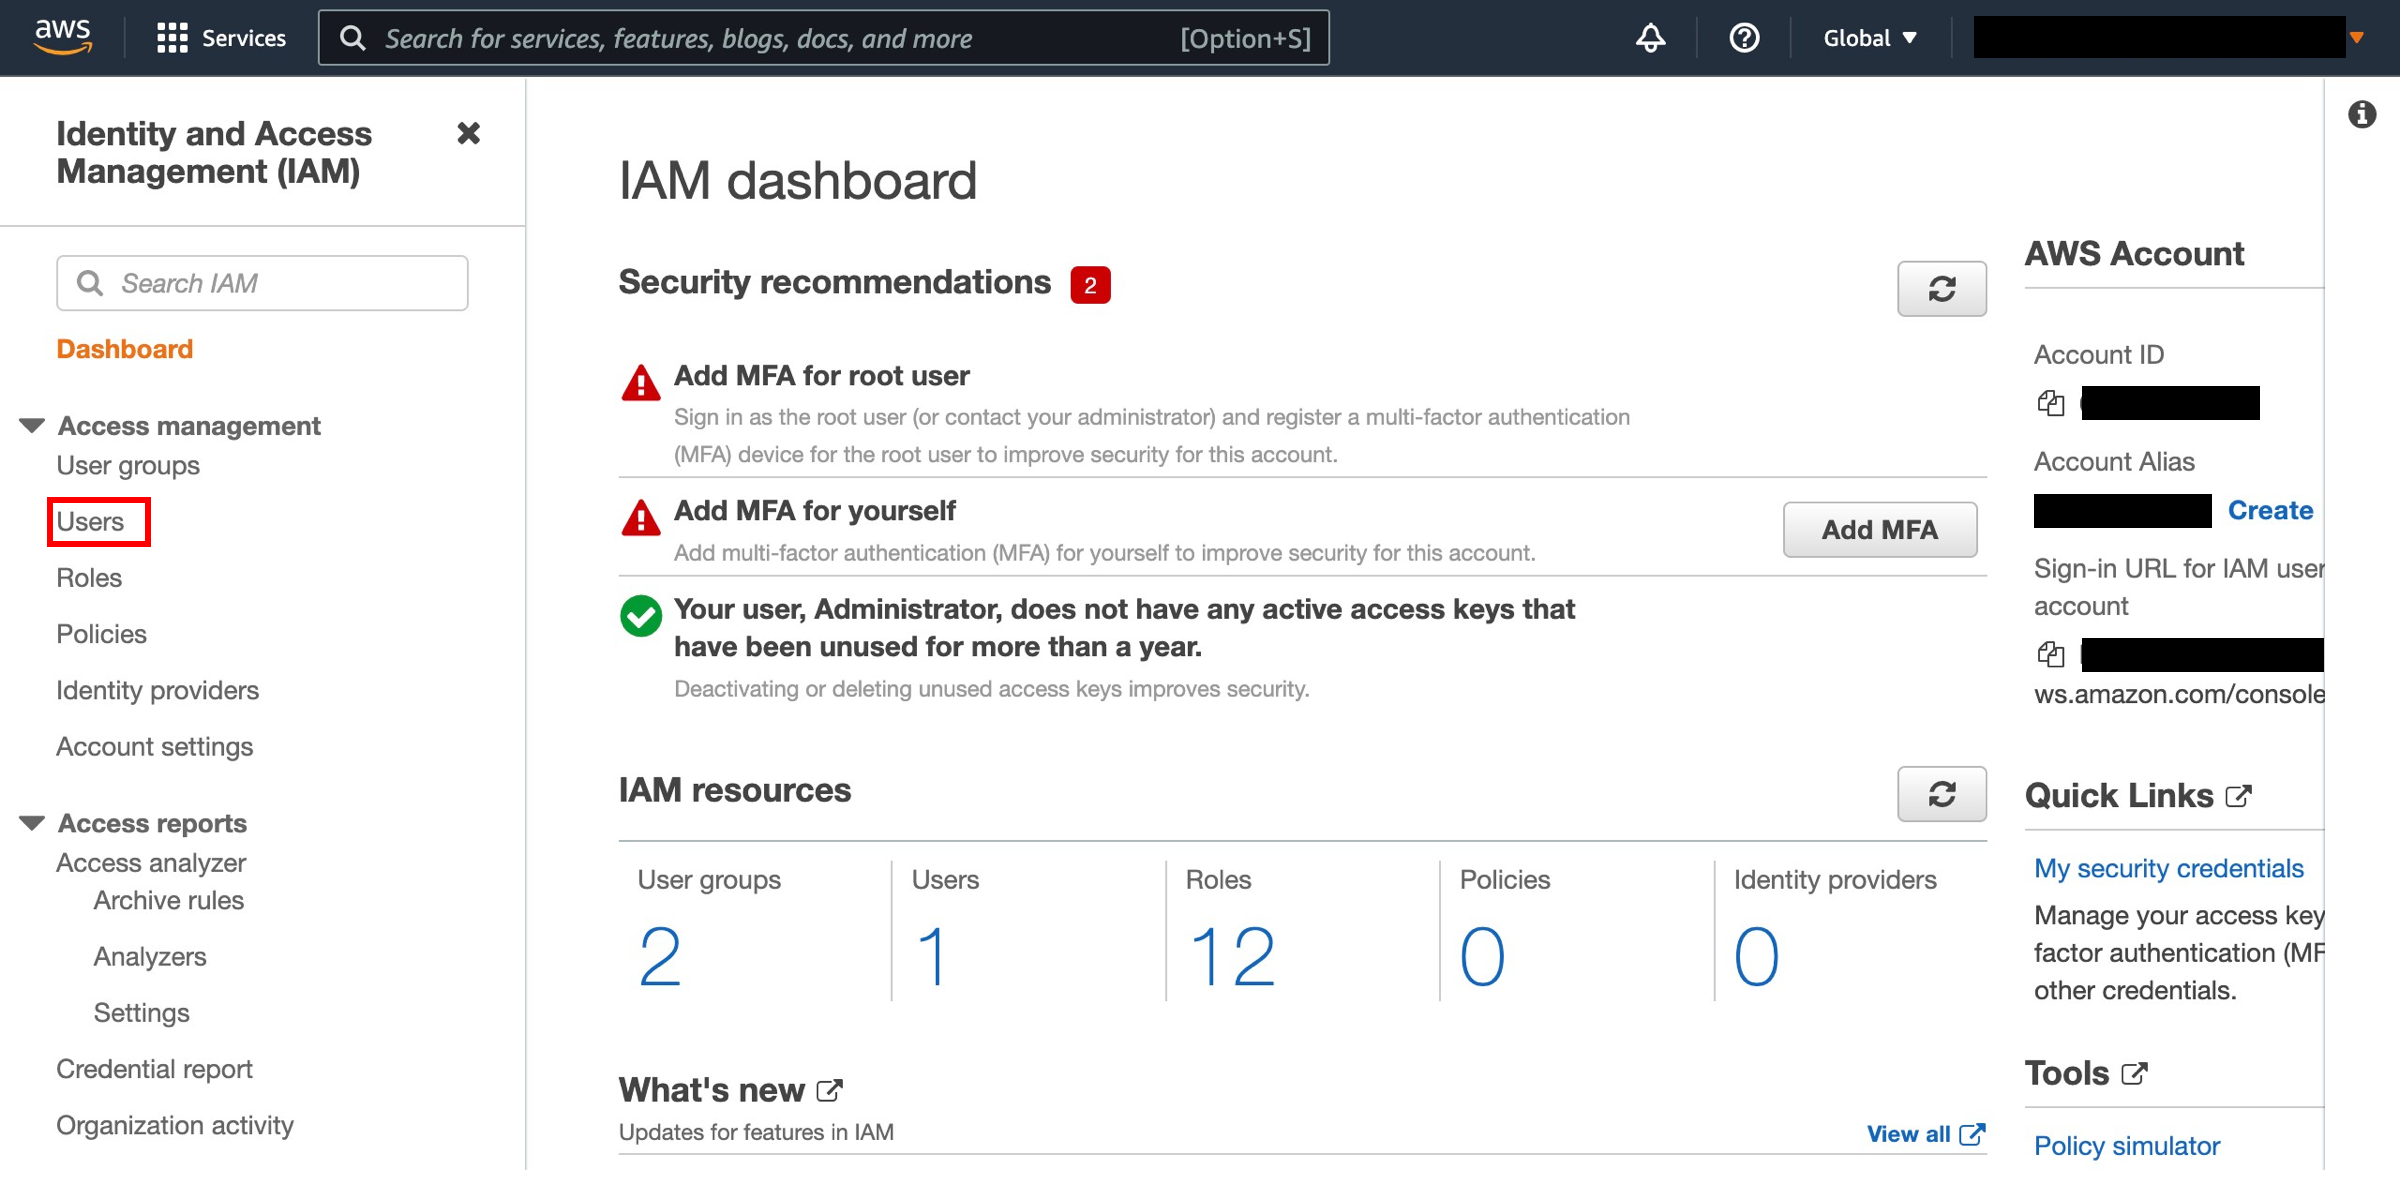Click the AWS logo home icon
The image size is (2400, 1192).
point(63,37)
